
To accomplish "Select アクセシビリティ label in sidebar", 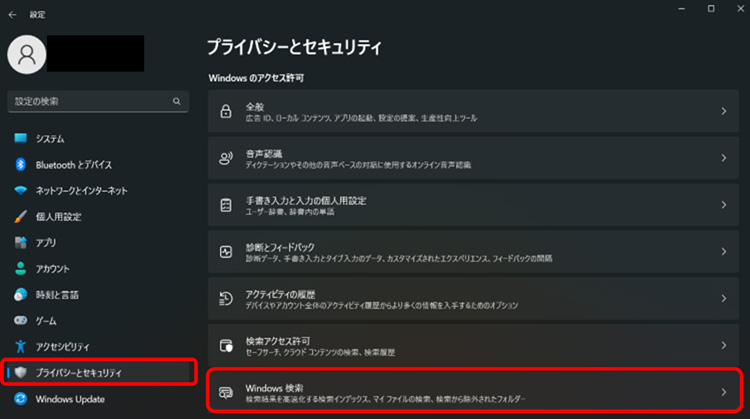I will click(x=63, y=347).
